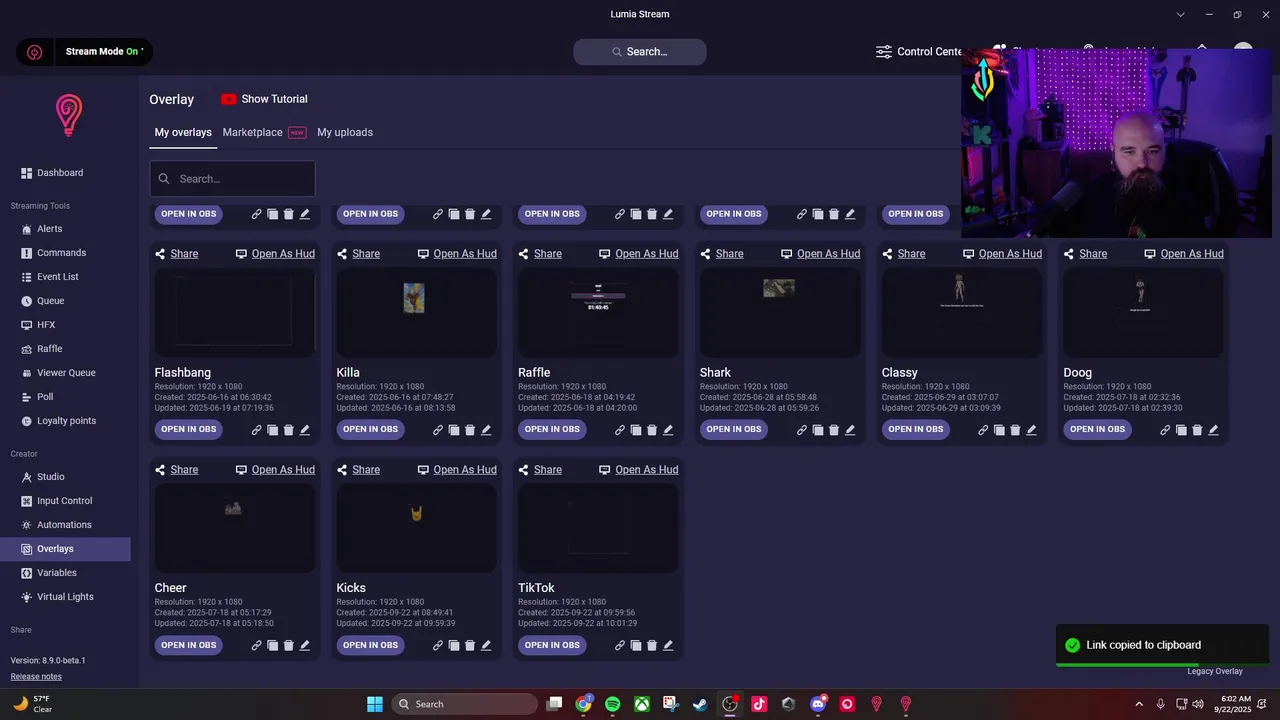Edit the Raffle overlay with pencil icon
Image resolution: width=1280 pixels, height=720 pixels.
click(x=668, y=430)
